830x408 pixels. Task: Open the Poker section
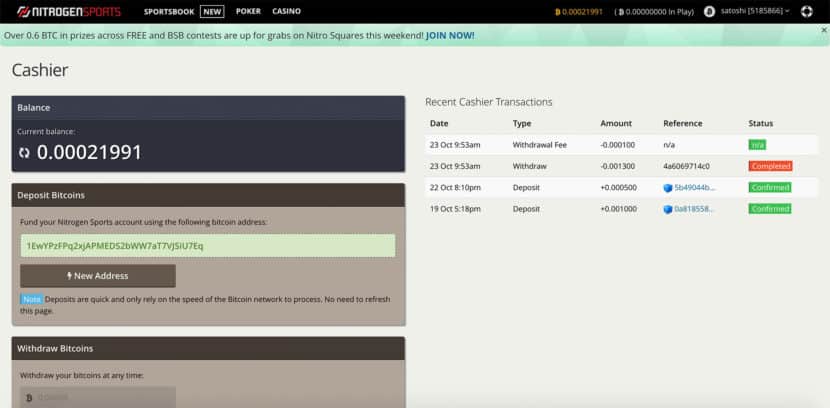pos(248,11)
